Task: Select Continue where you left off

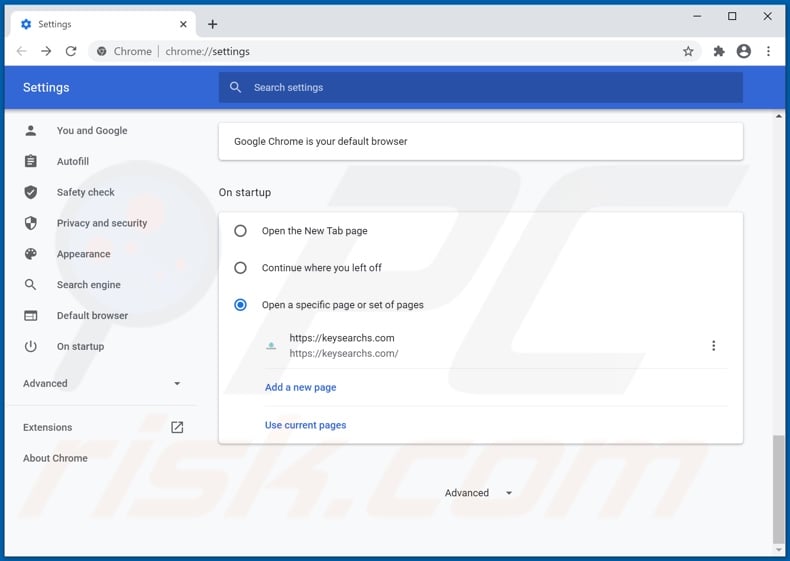Action: (240, 268)
